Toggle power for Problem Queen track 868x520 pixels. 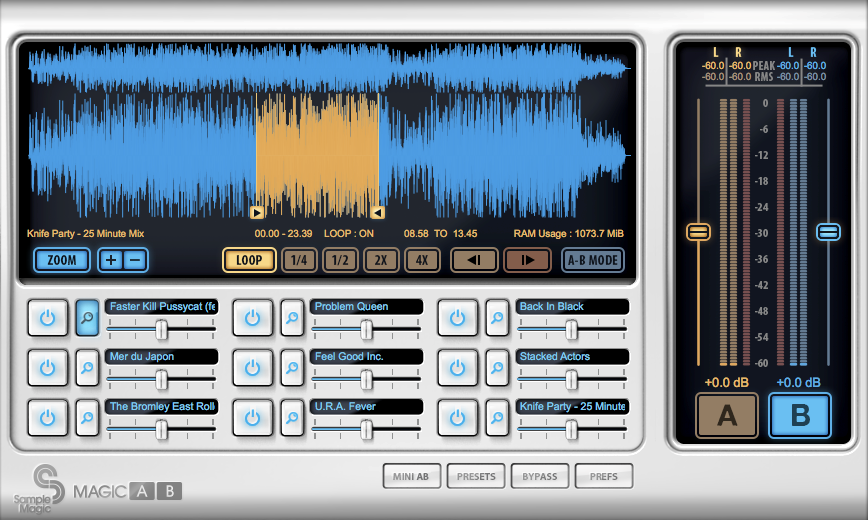pyautogui.click(x=252, y=318)
